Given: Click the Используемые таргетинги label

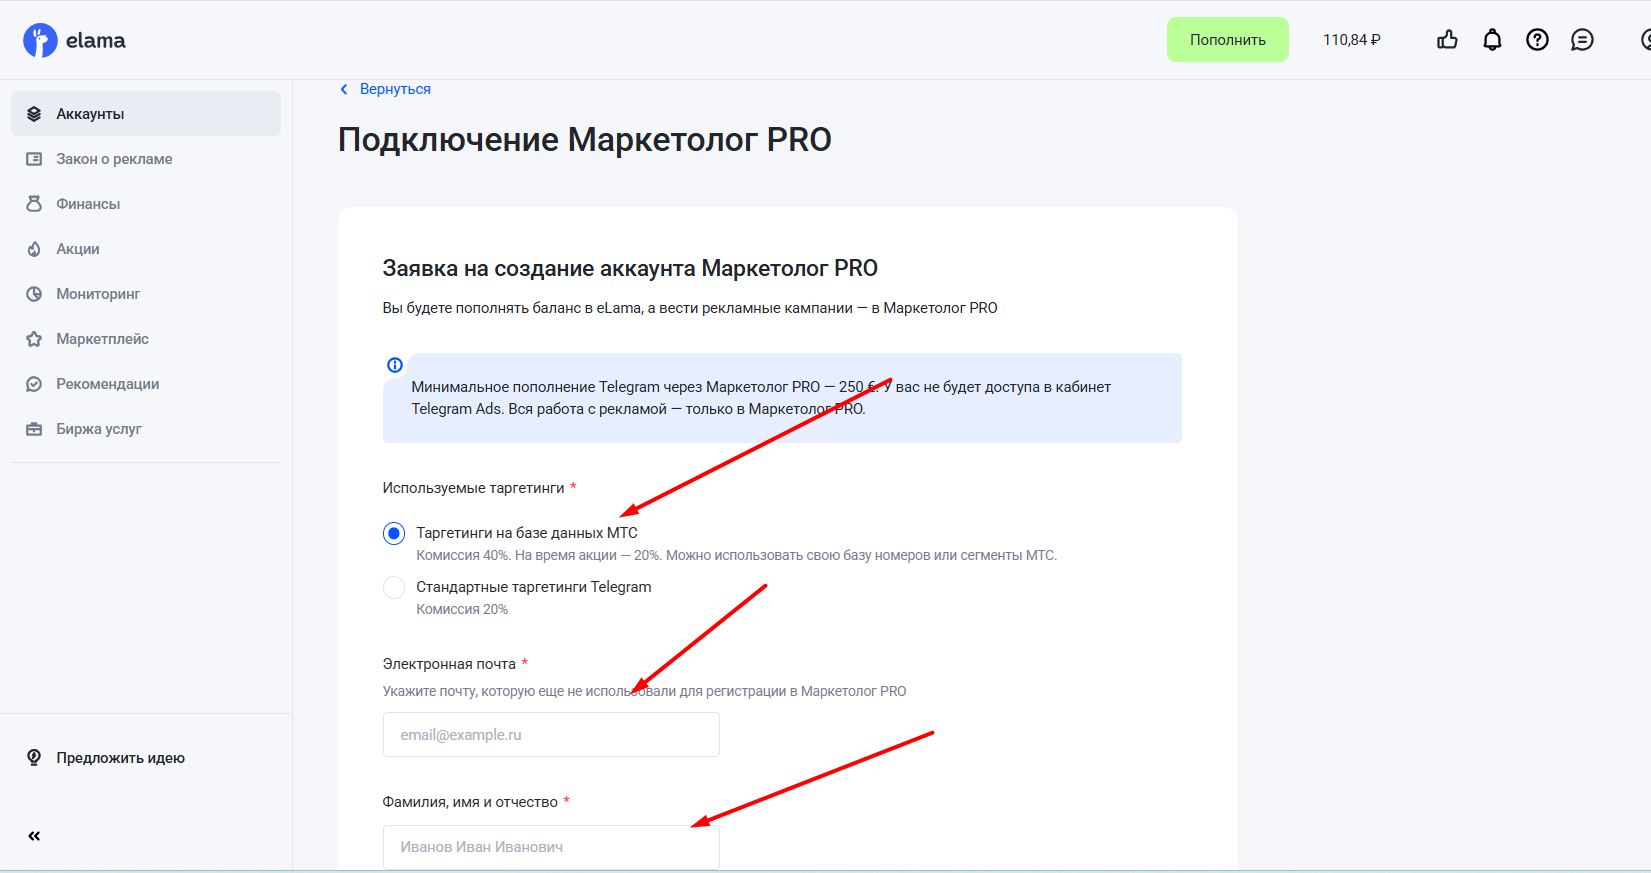Looking at the screenshot, I should coord(474,488).
